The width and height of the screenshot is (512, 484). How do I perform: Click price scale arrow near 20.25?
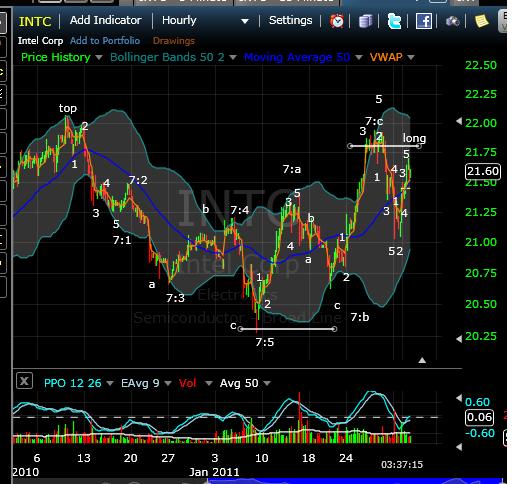[459, 339]
